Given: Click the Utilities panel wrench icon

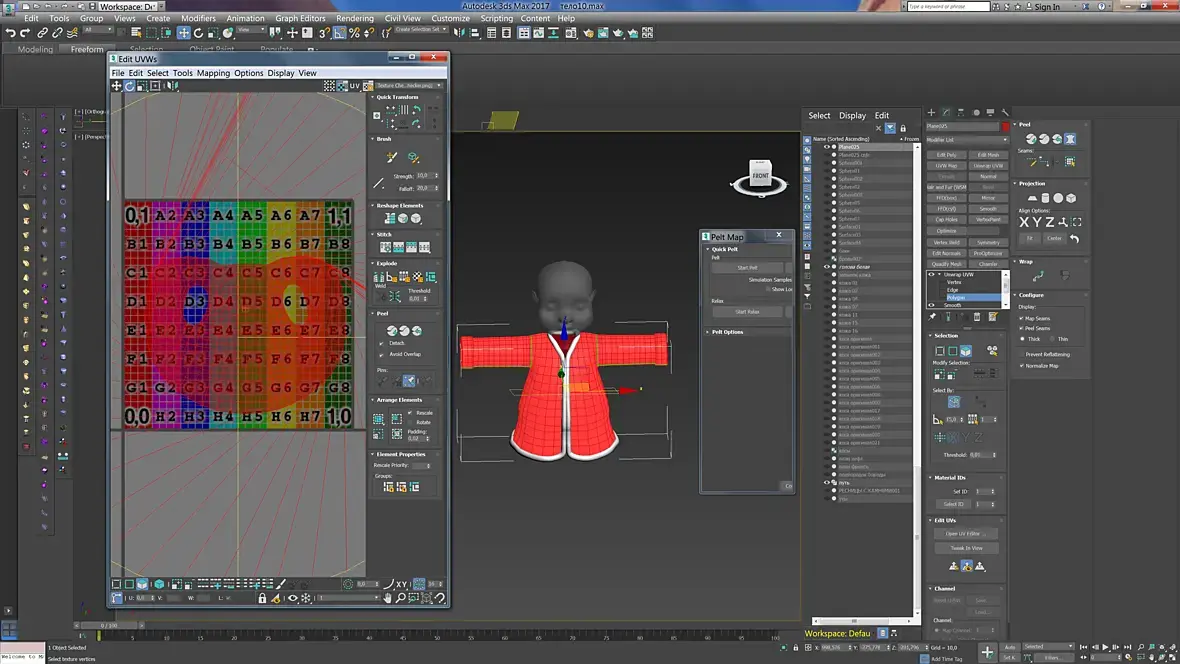Looking at the screenshot, I should click(x=1005, y=112).
